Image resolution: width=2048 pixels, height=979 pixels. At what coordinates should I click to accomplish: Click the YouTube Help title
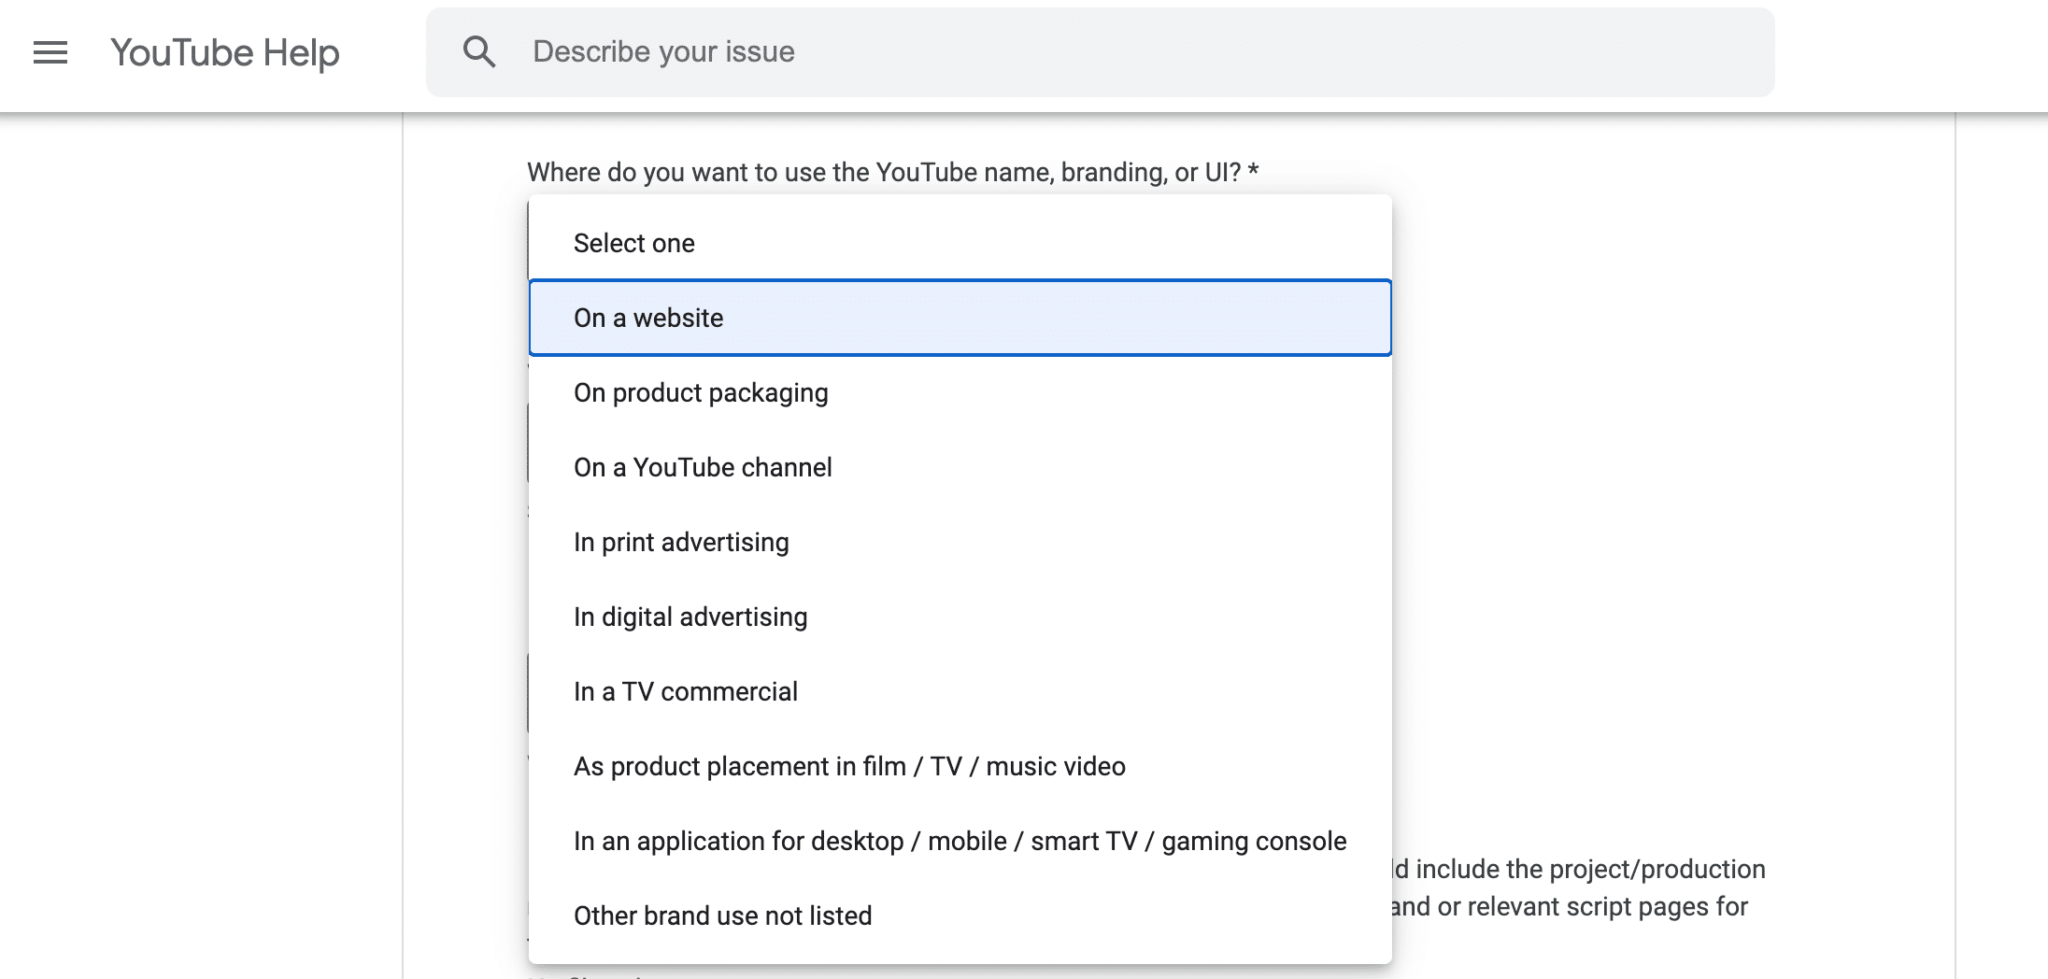(x=225, y=53)
